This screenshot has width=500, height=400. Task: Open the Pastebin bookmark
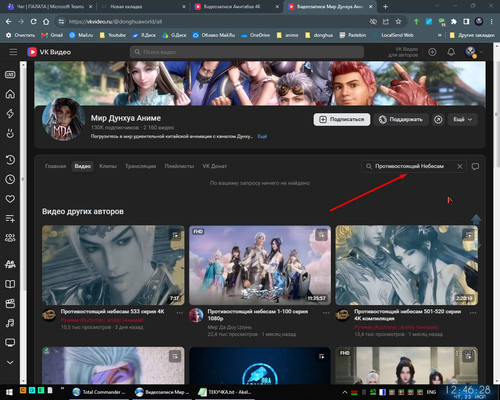(353, 35)
